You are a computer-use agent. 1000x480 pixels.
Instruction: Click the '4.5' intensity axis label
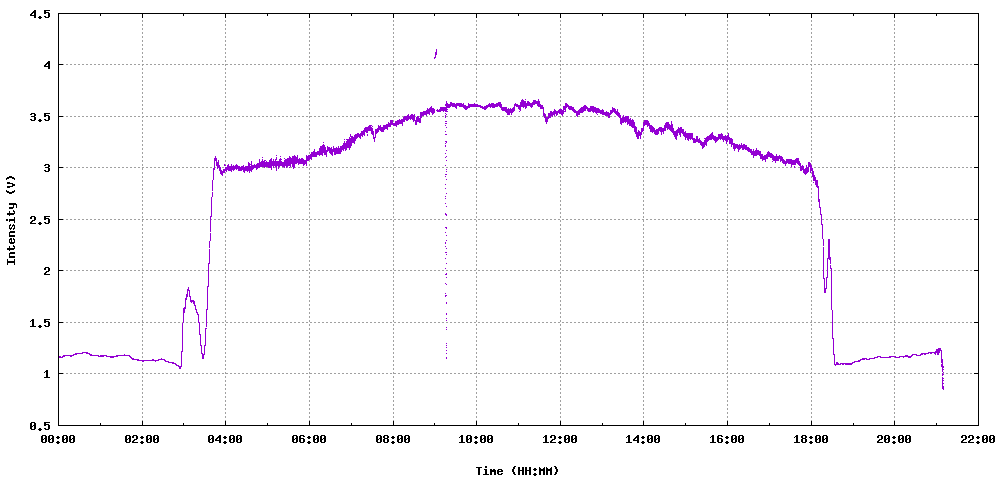40,13
